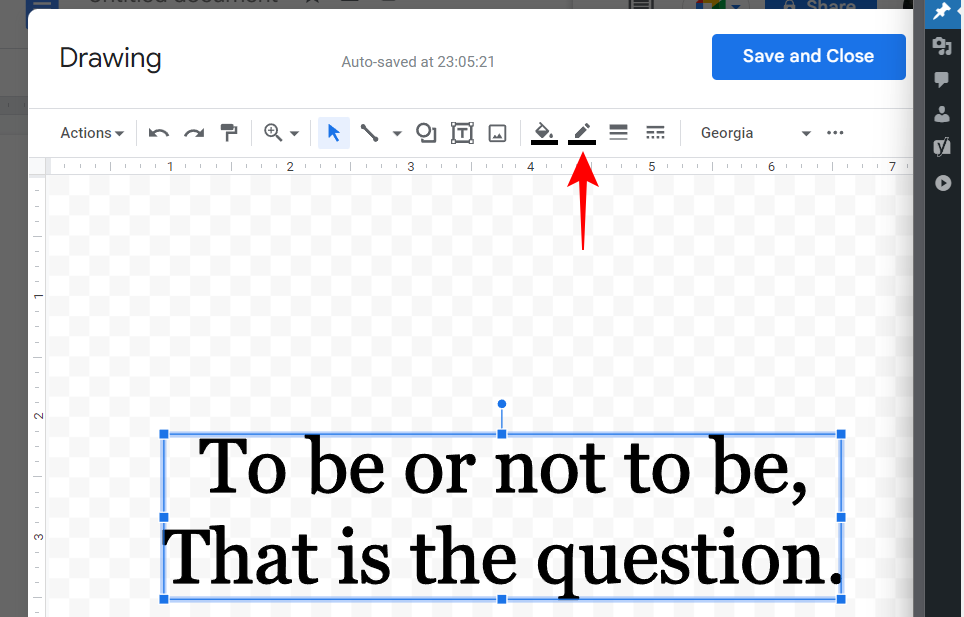Open the Georgia font dropdown

(x=755, y=133)
